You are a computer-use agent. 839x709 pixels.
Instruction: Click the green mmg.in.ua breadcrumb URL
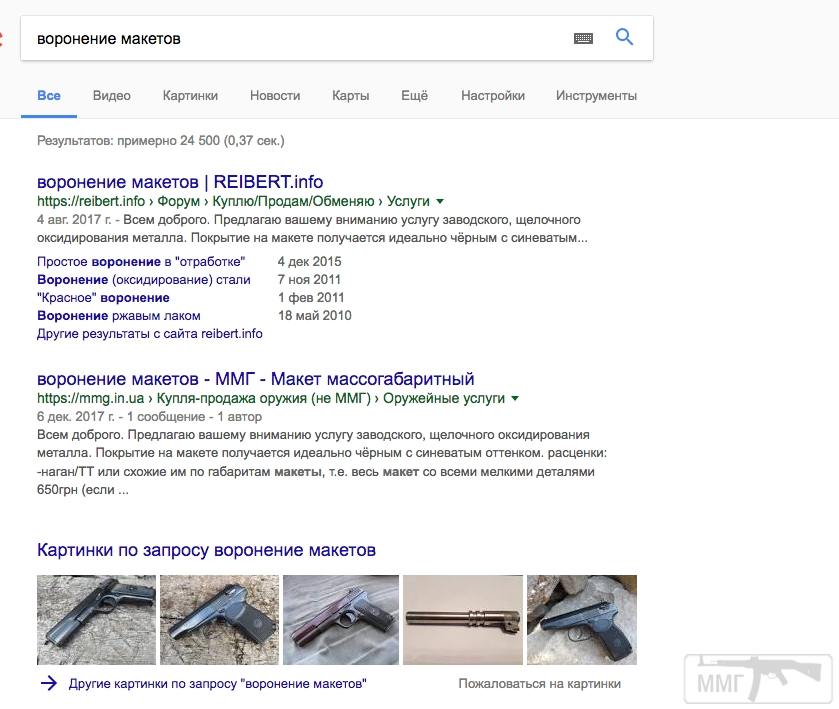tap(271, 398)
